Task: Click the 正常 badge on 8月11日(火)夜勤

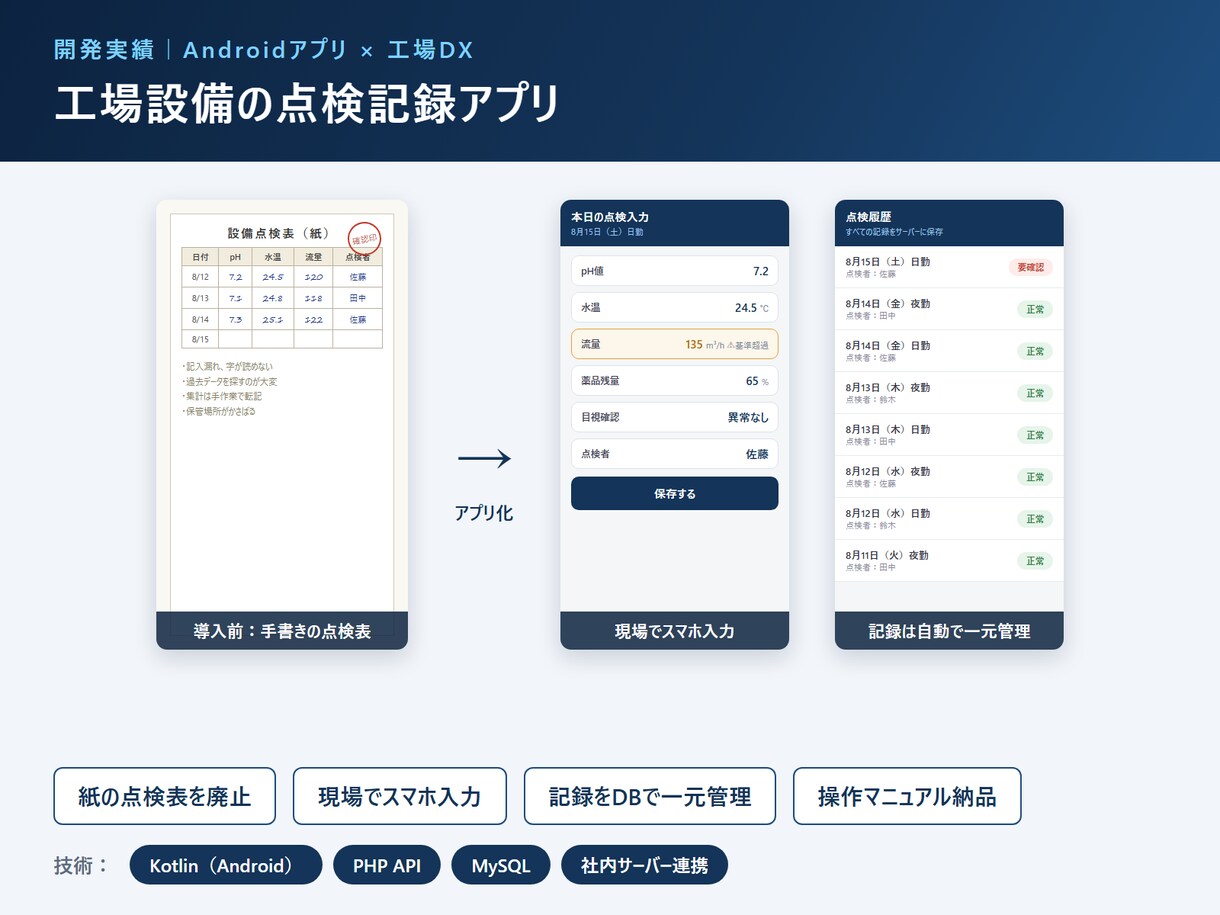Action: [1035, 561]
